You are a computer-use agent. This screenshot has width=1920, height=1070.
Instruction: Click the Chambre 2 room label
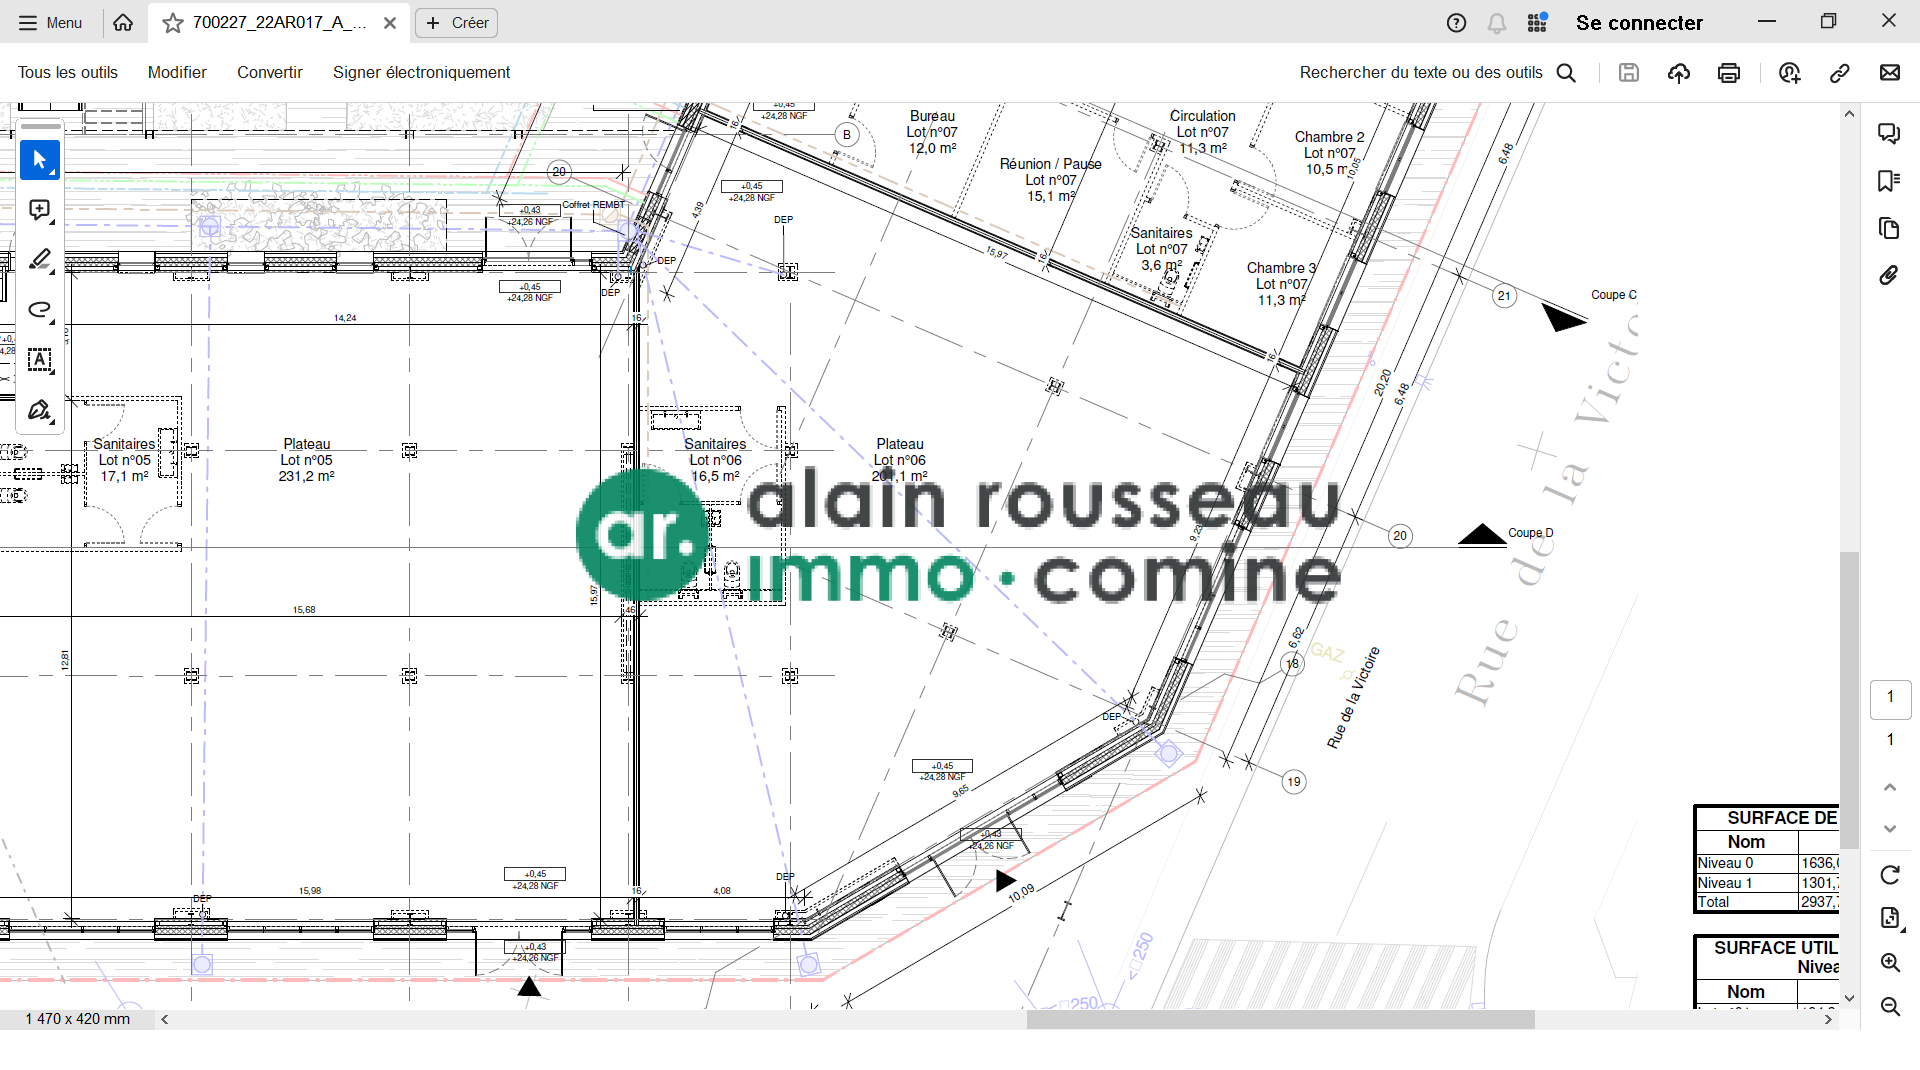click(x=1329, y=153)
